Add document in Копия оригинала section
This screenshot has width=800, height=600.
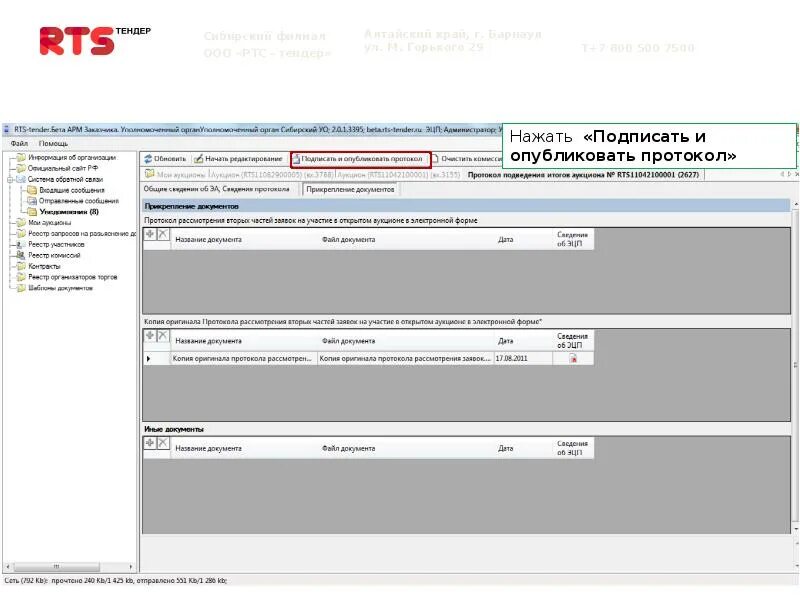click(150, 336)
